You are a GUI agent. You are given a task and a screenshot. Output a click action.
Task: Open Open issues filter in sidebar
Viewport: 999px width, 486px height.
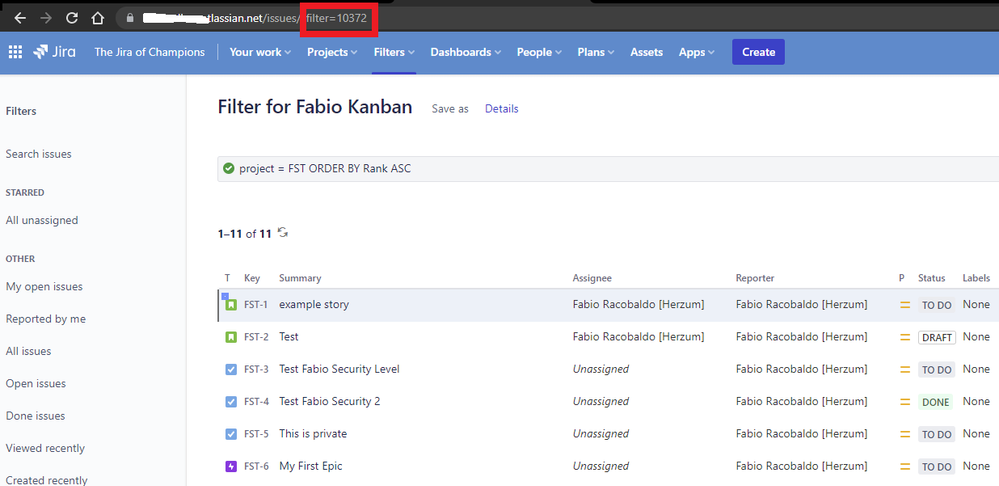(36, 384)
